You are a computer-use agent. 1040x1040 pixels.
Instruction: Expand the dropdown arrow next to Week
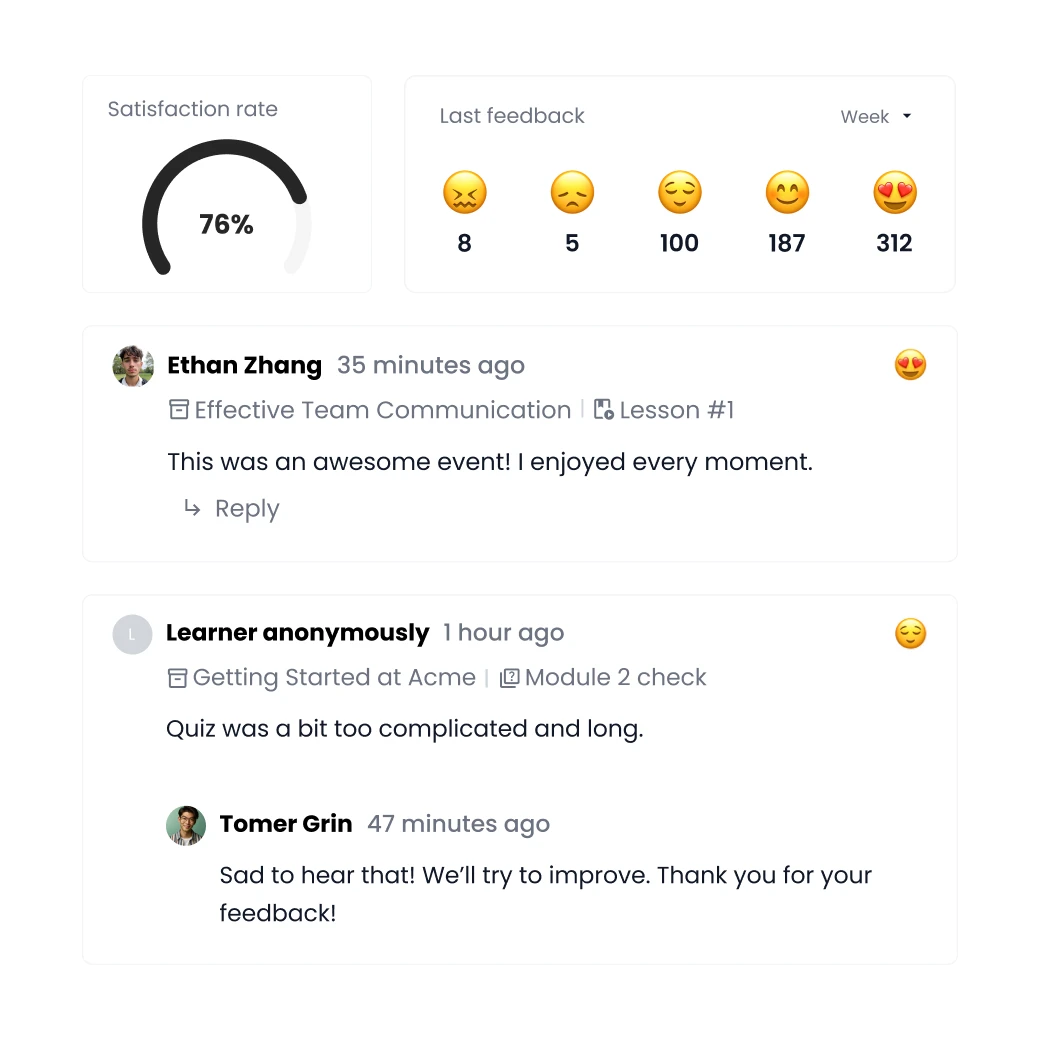907,116
